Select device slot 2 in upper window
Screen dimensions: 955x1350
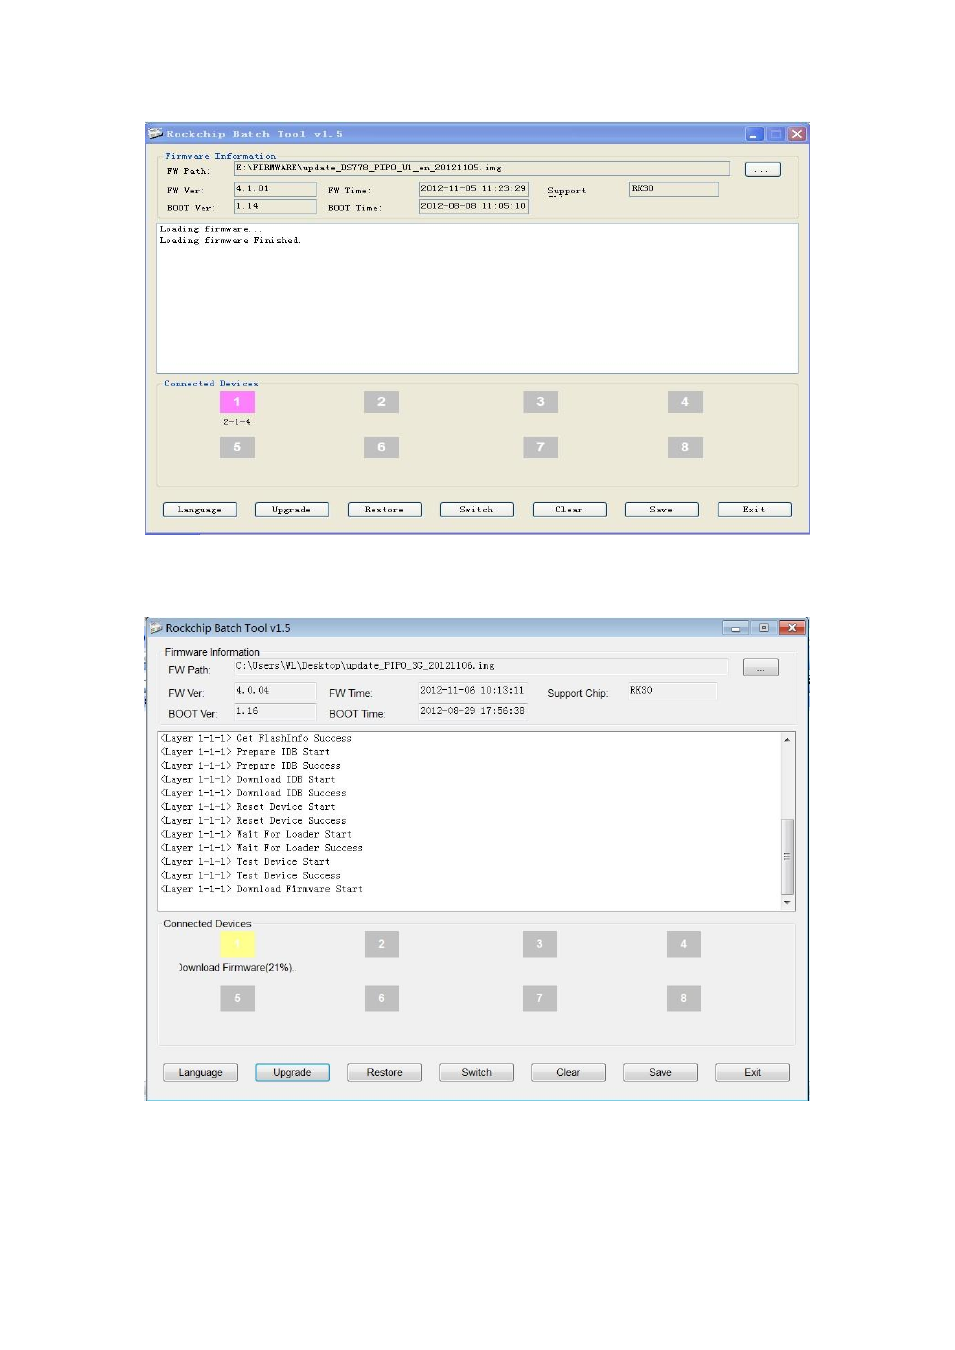pos(381,402)
